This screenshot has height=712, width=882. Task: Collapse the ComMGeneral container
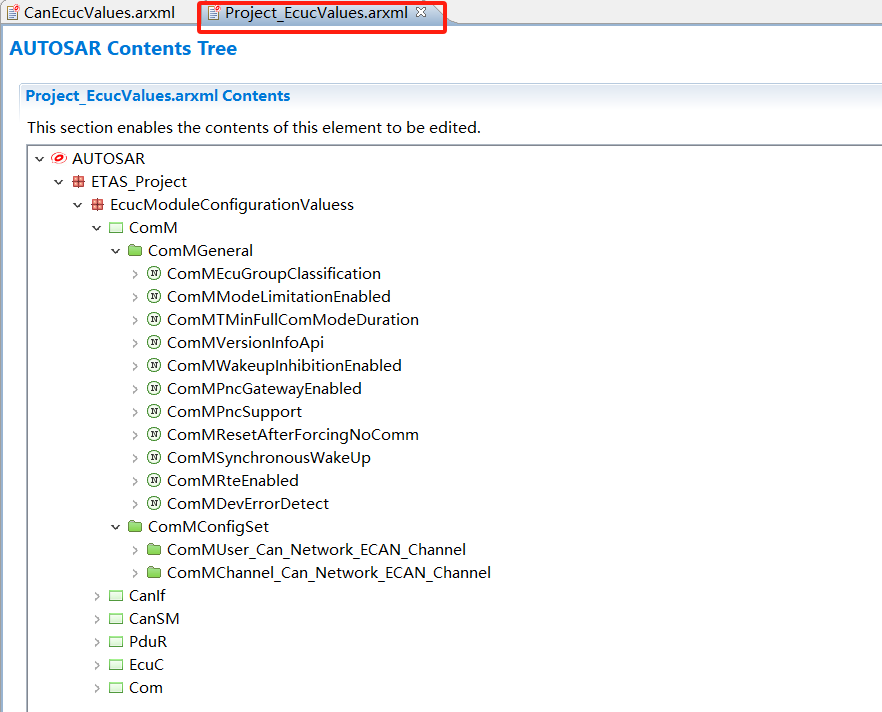(116, 251)
